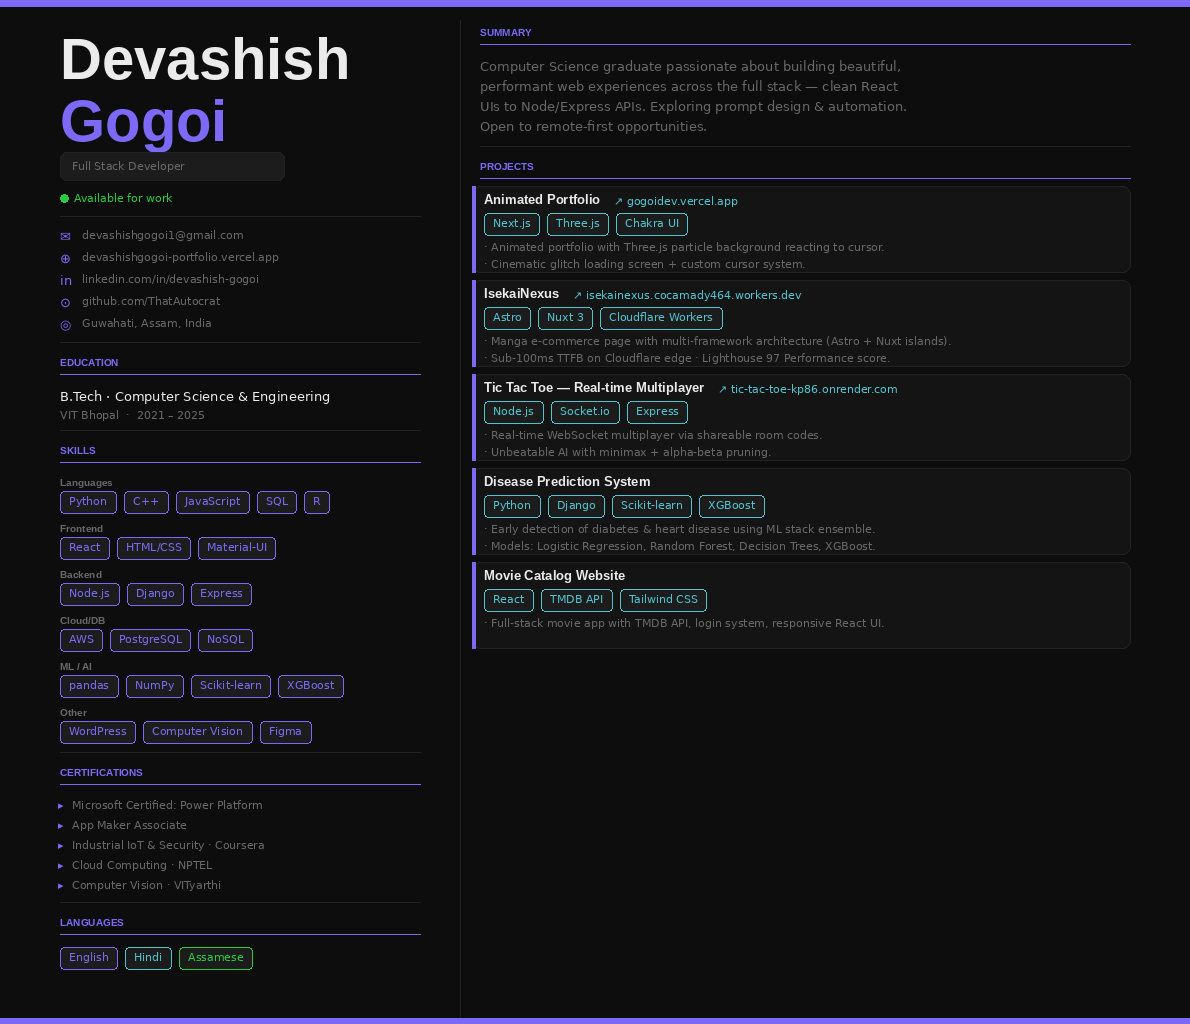Click the triangle beside Computer Vision VITyarthi

61,886
